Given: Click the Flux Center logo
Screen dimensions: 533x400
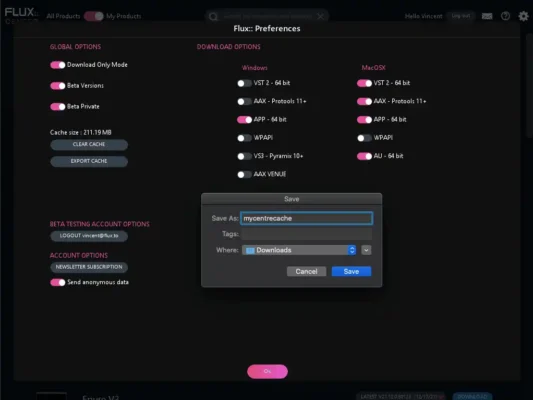Looking at the screenshot, I should point(21,16).
